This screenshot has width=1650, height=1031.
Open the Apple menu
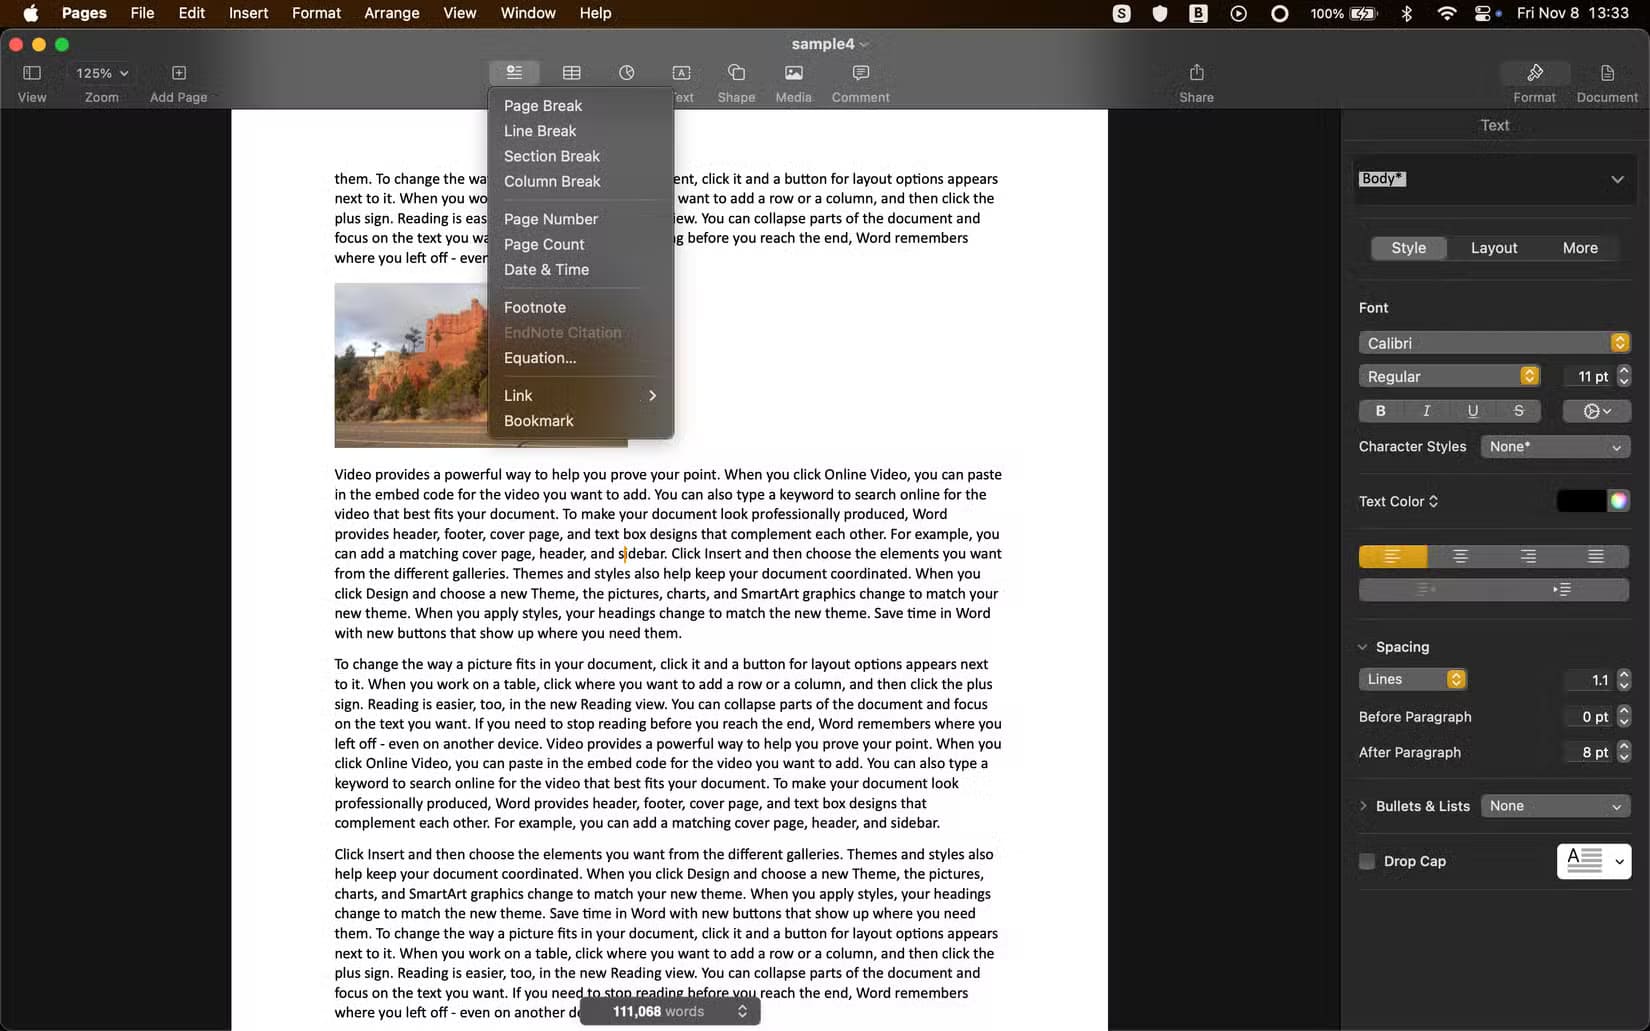click(x=30, y=13)
